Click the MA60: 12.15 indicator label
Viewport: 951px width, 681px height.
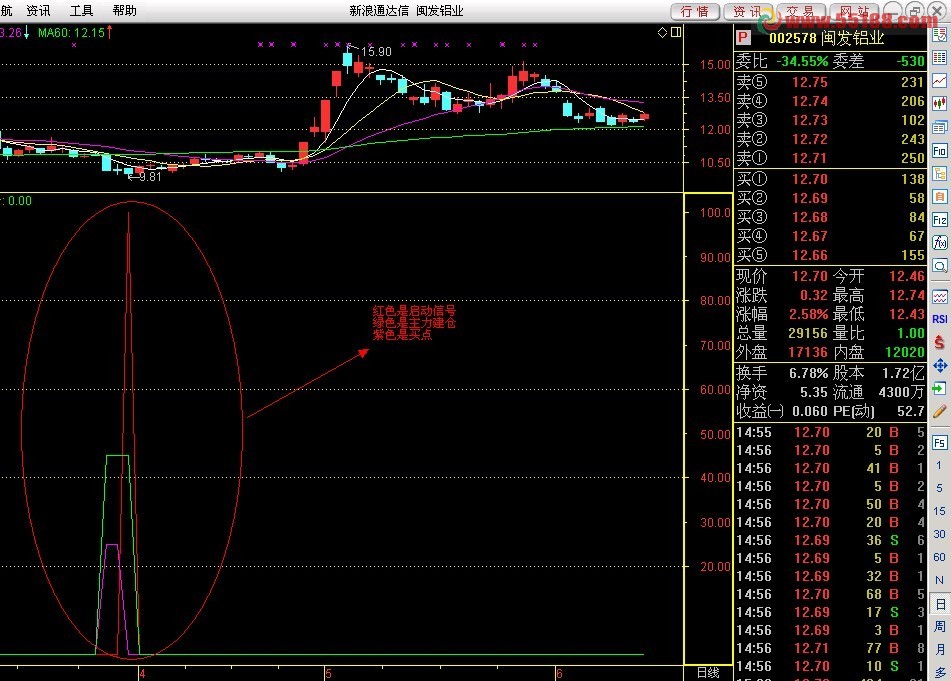(x=75, y=33)
